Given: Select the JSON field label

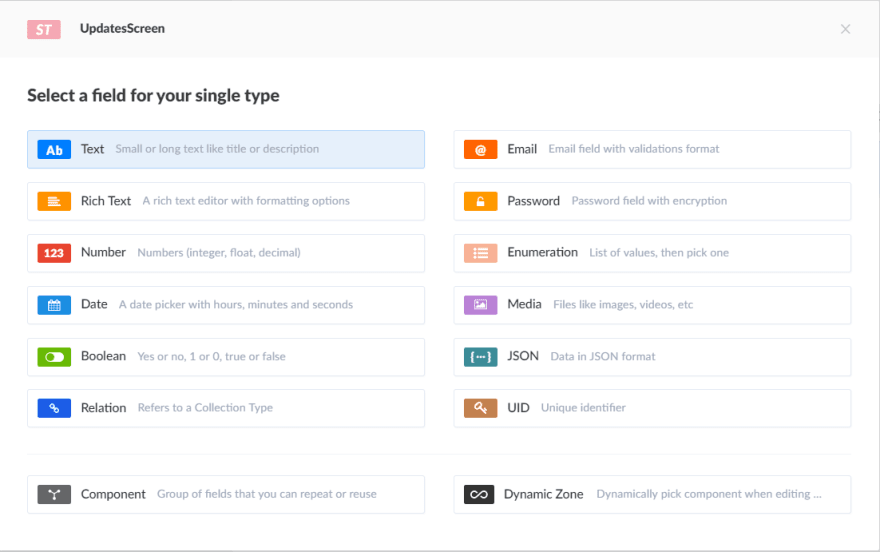Looking at the screenshot, I should pos(523,356).
